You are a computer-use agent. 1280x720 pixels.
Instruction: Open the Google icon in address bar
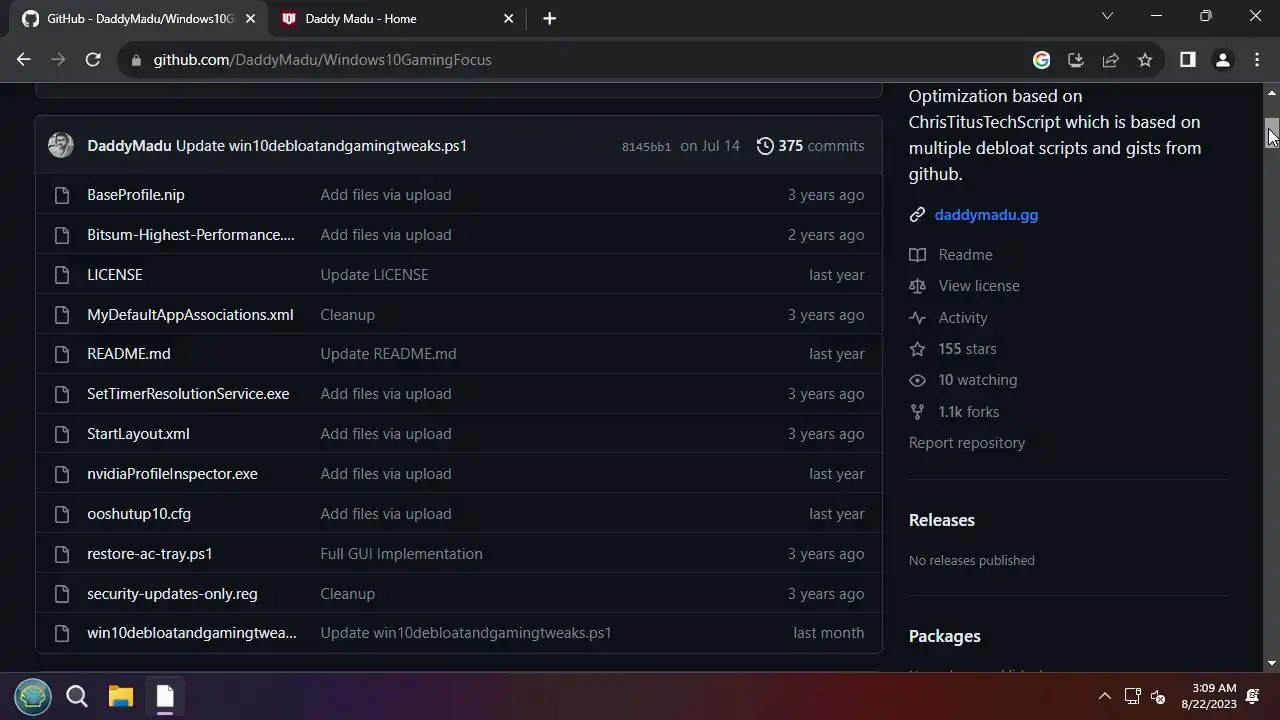1041,60
